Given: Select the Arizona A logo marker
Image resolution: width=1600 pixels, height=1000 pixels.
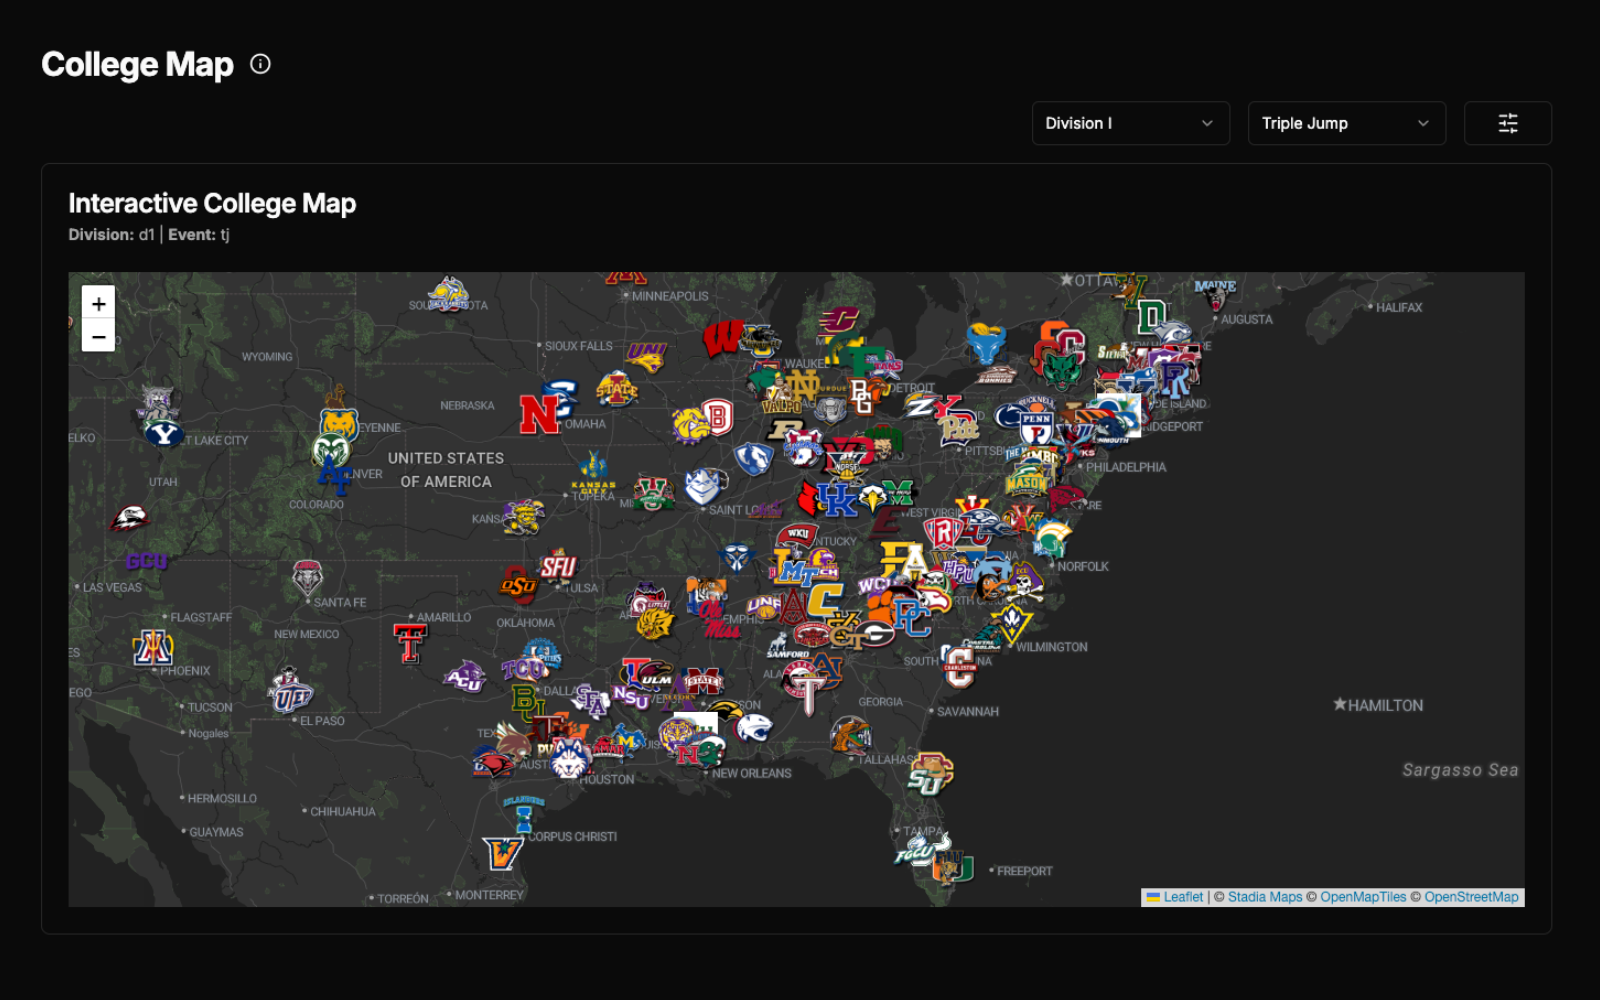Looking at the screenshot, I should click(153, 648).
